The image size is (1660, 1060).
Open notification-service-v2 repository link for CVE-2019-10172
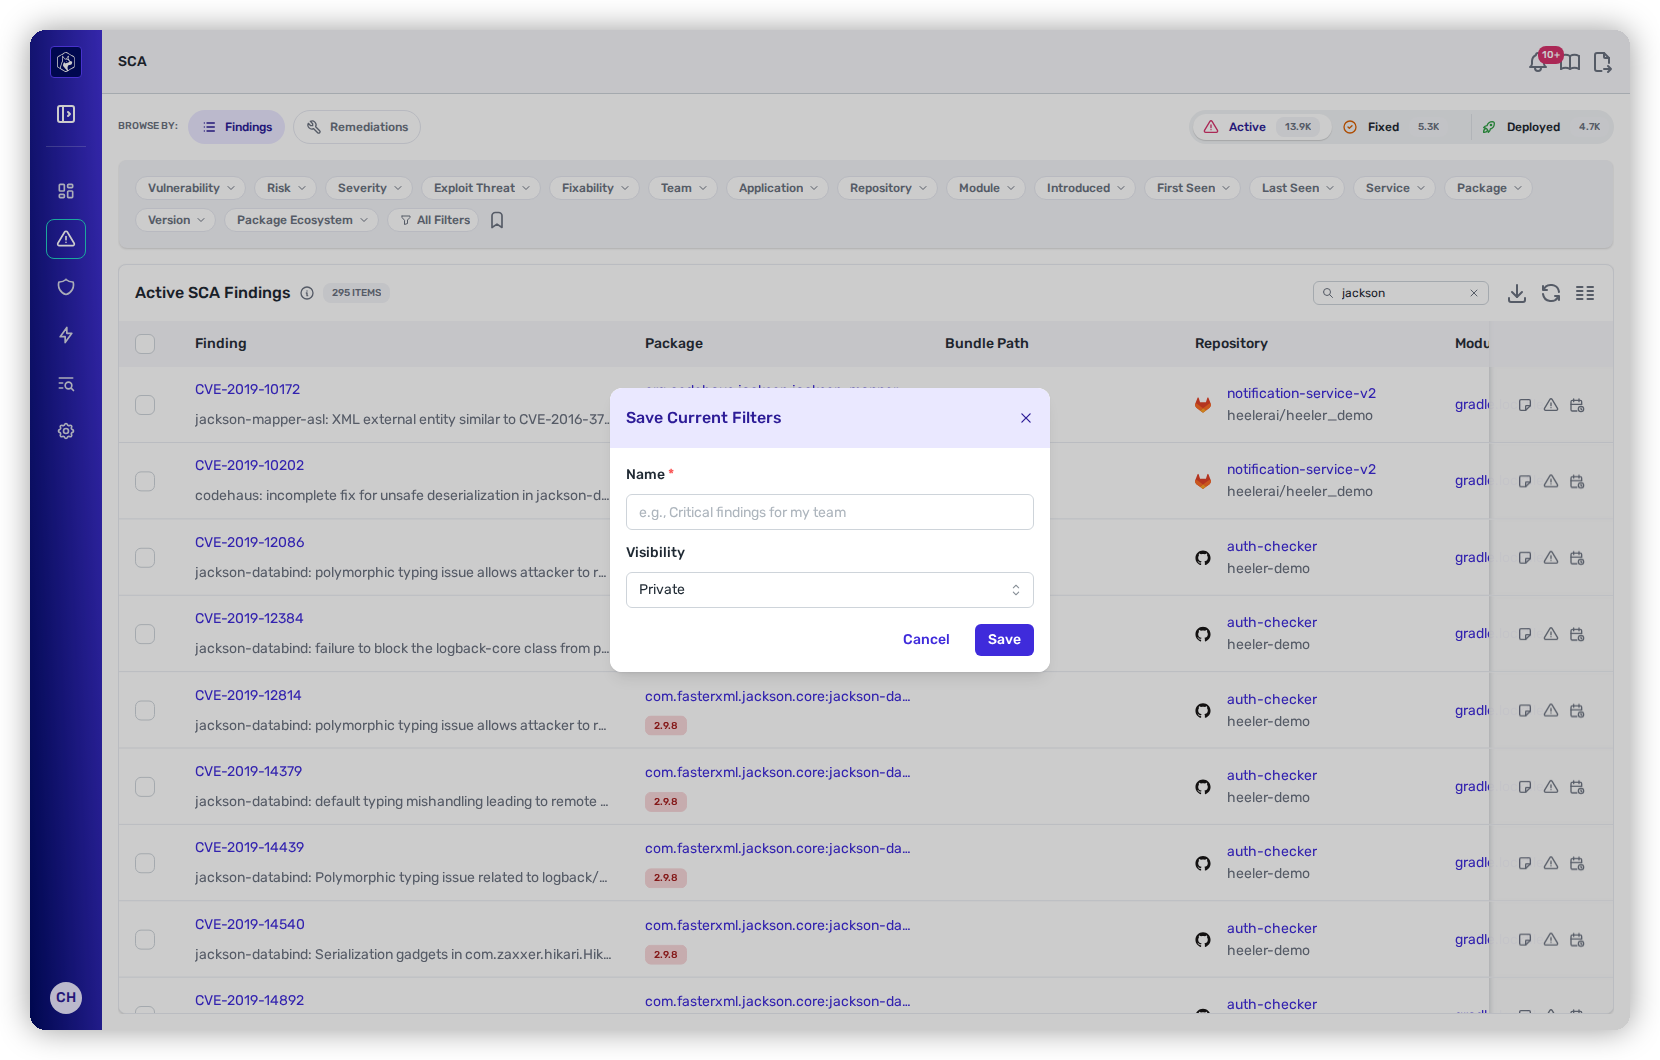click(1301, 393)
